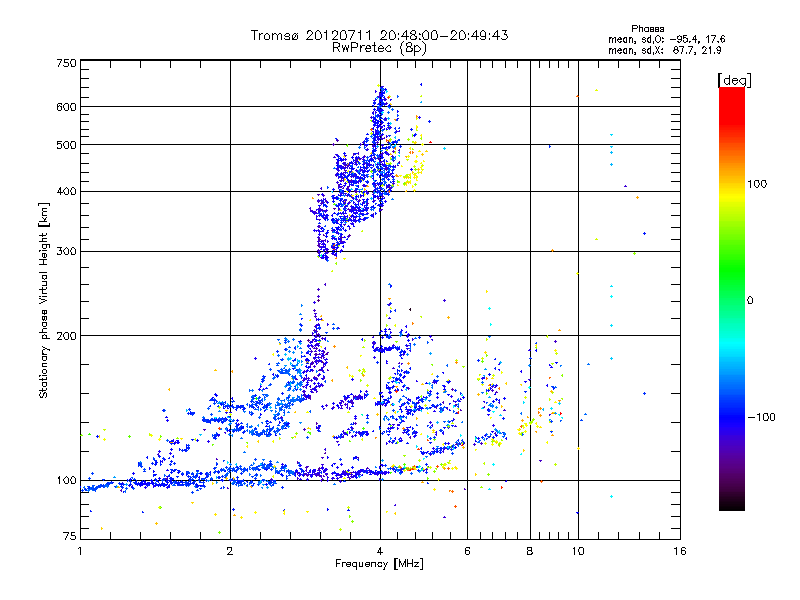
Task: Click the "mean, sd,O: -95.4, 17.6" line
Action: tap(666, 40)
